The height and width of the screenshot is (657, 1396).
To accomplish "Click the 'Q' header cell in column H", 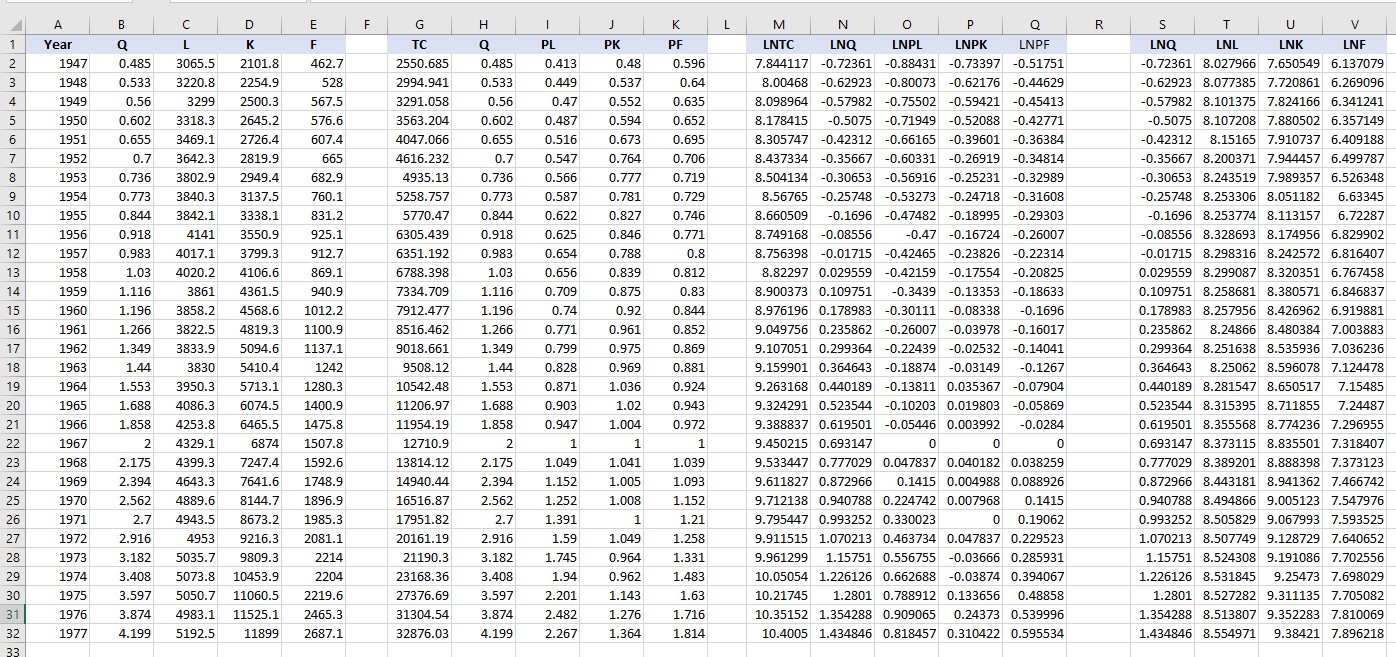I will [484, 44].
